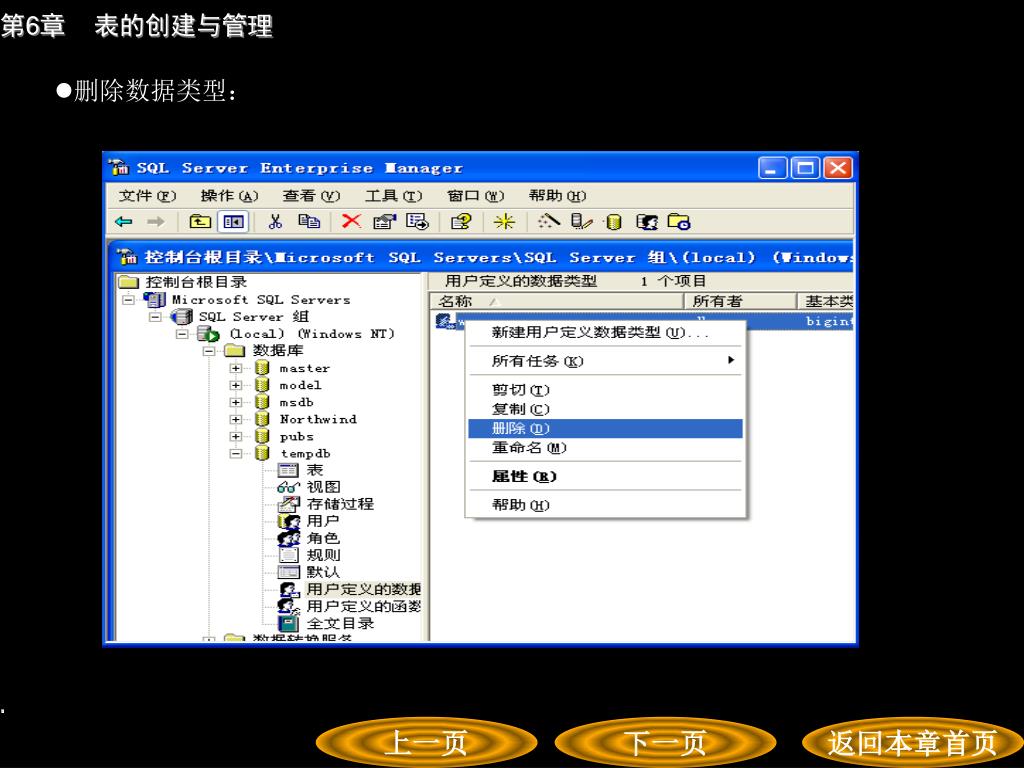The image size is (1024, 768).
Task: Collapse the SQL Server 组 node
Action: click(x=155, y=317)
